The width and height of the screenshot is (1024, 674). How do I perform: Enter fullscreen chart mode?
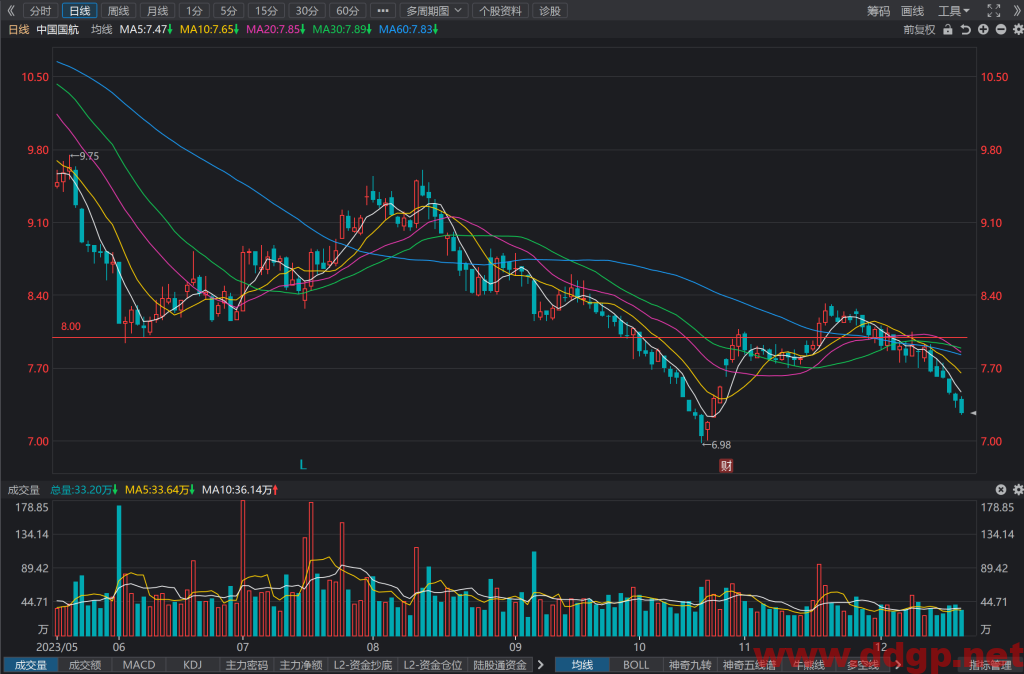(x=993, y=10)
